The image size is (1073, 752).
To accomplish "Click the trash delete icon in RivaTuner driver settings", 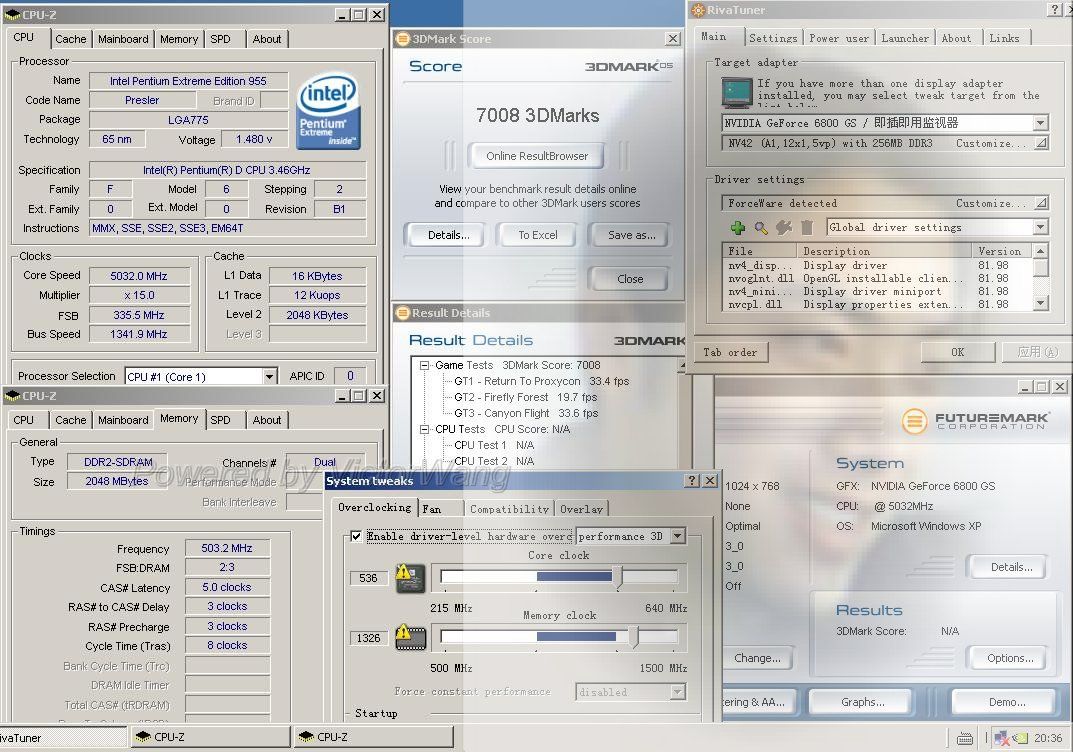I will point(807,228).
